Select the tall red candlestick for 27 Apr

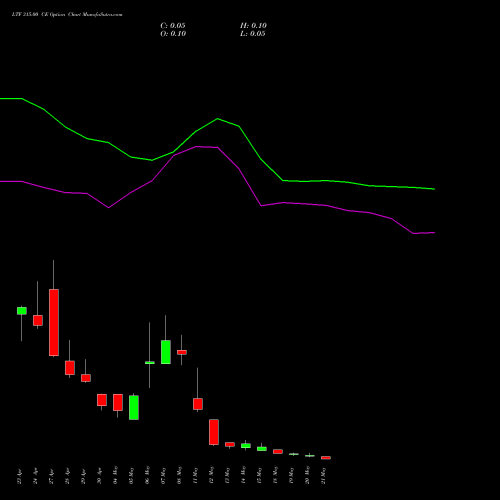click(54, 322)
